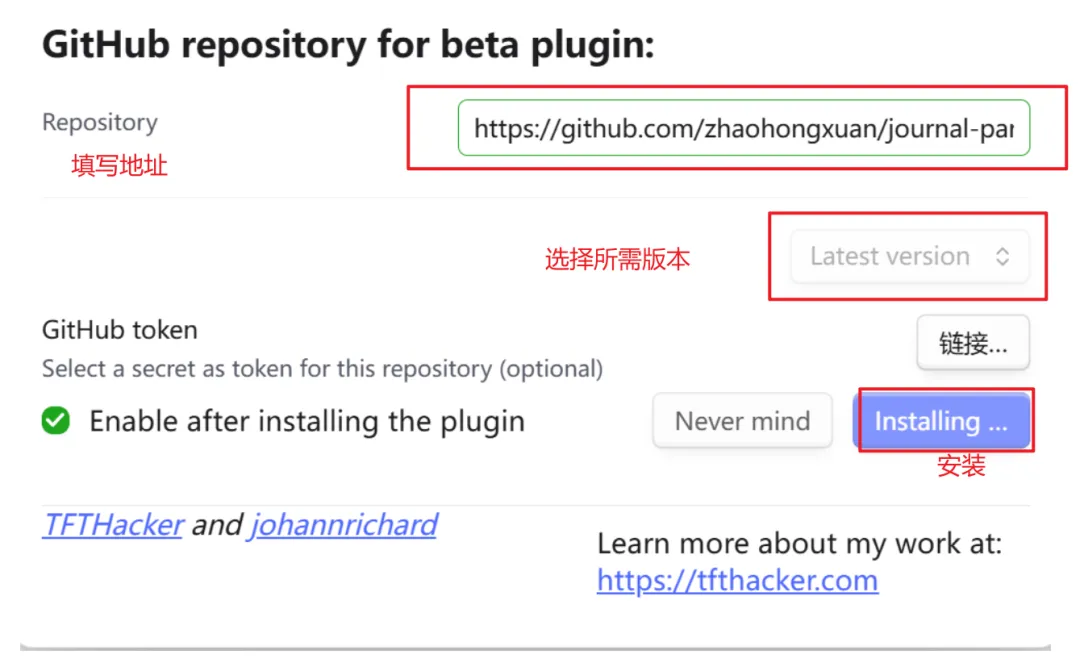Screen dimensions: 1080x667
Task: Focus the Repository URL input field
Action: click(x=744, y=128)
